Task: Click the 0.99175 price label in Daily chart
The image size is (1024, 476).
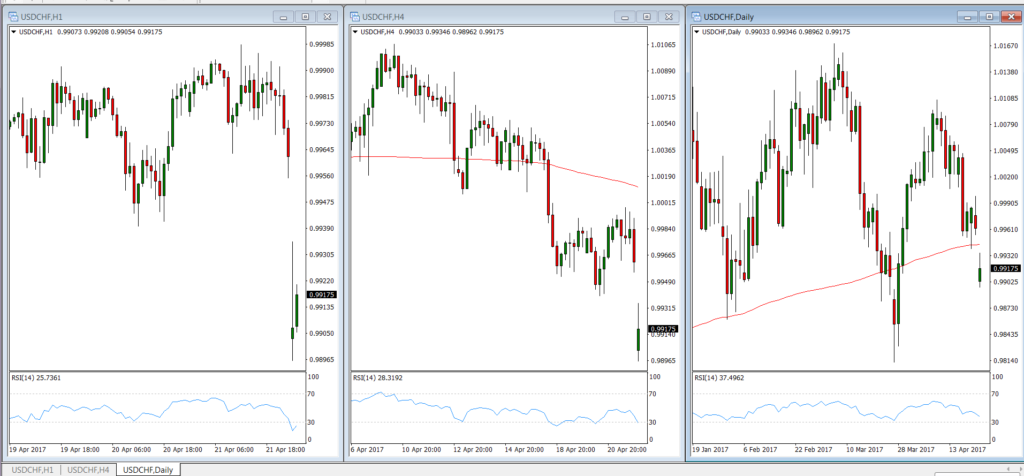Action: 1006,268
